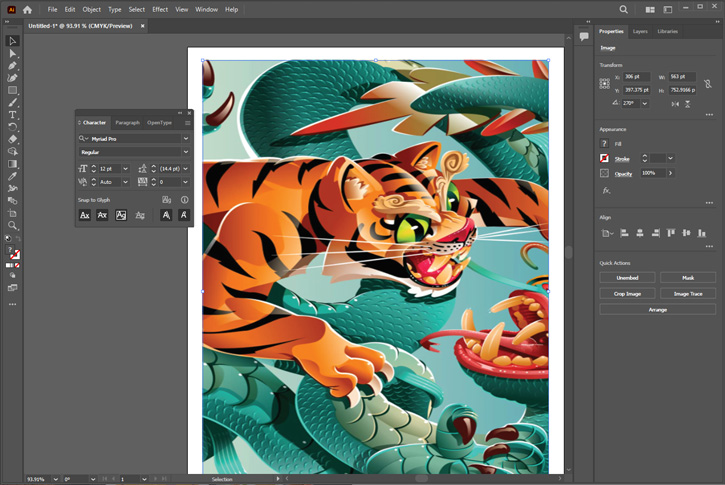Screen dimensions: 725x485
Task: Select the Curvature tool
Action: [12, 78]
